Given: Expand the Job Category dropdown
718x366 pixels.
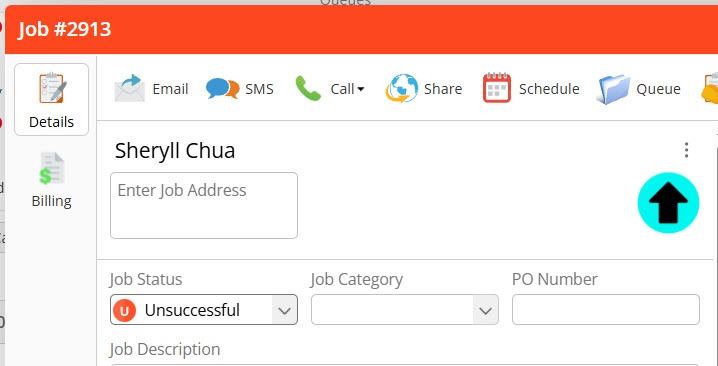Looking at the screenshot, I should 404,310.
